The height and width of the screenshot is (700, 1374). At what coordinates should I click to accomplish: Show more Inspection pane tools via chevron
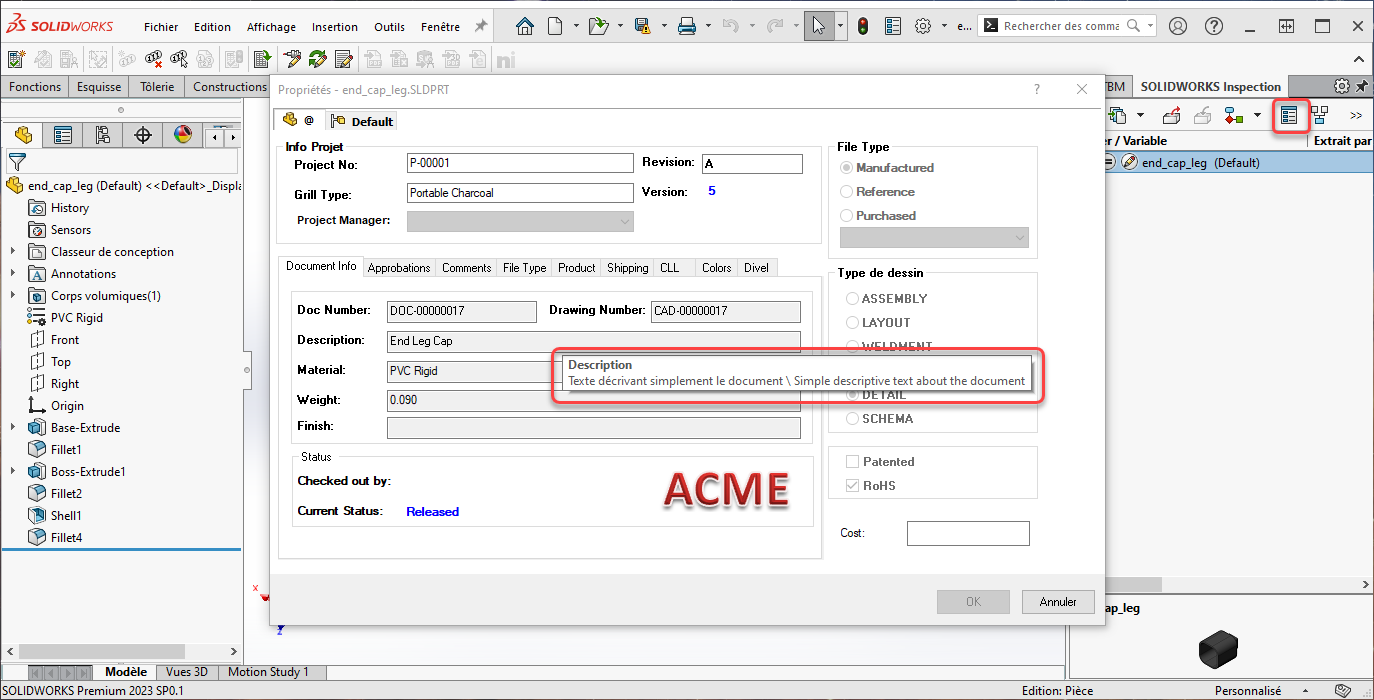1356,116
